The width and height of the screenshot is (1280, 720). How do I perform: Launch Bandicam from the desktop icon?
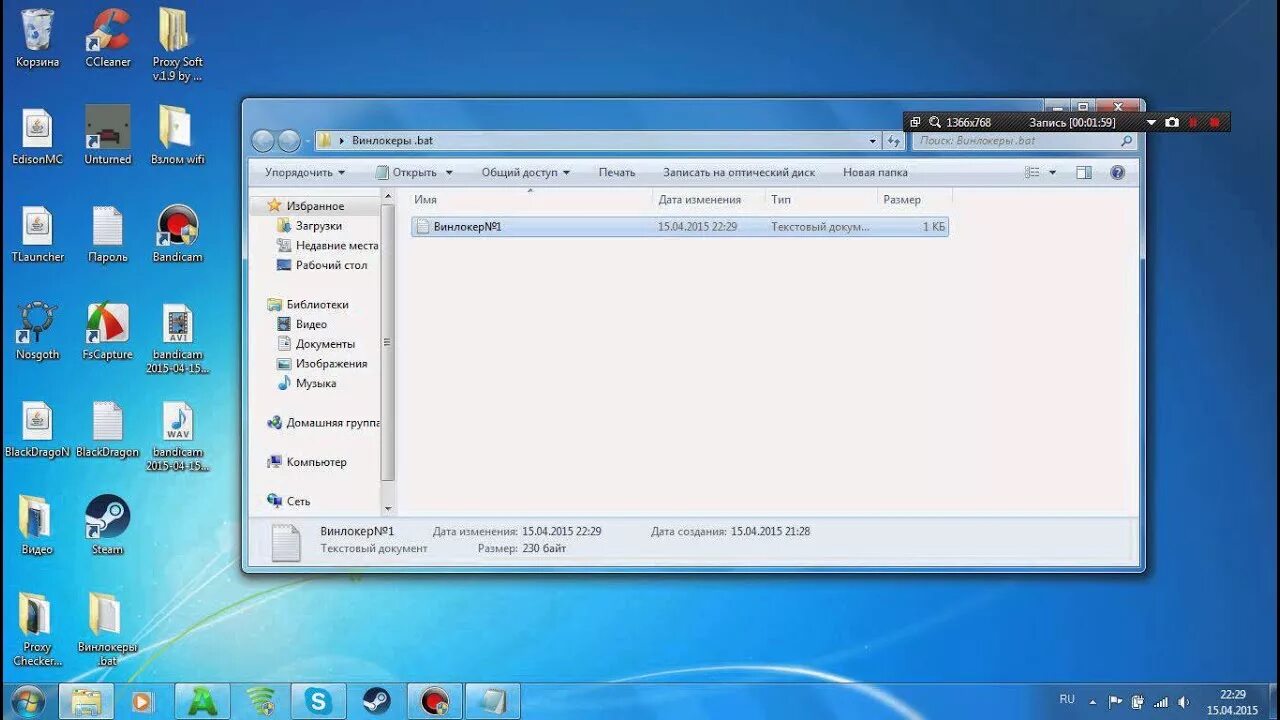click(x=177, y=234)
